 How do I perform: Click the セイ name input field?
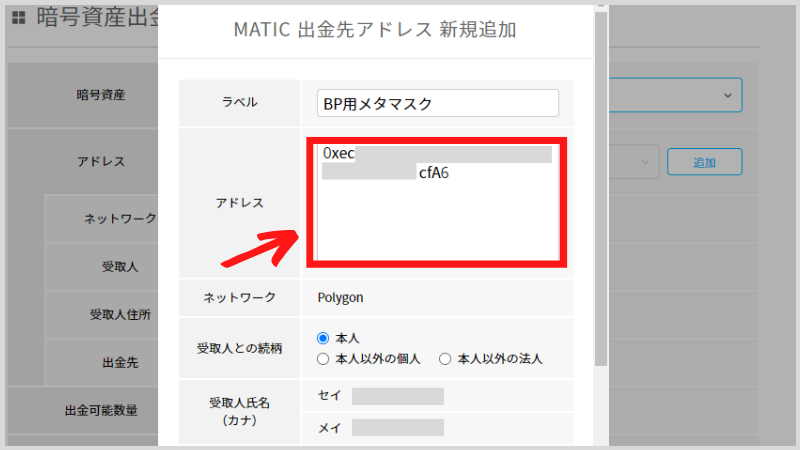tap(398, 396)
